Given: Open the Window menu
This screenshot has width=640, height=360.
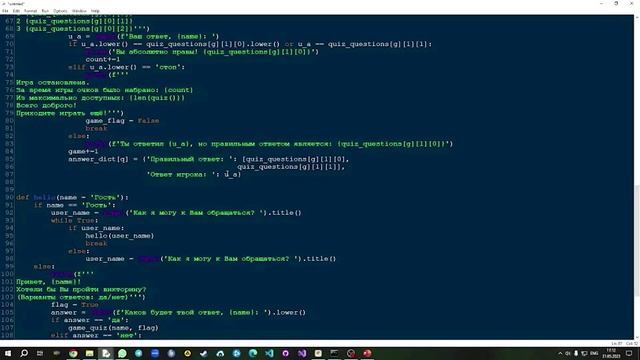Looking at the screenshot, I should [79, 11].
